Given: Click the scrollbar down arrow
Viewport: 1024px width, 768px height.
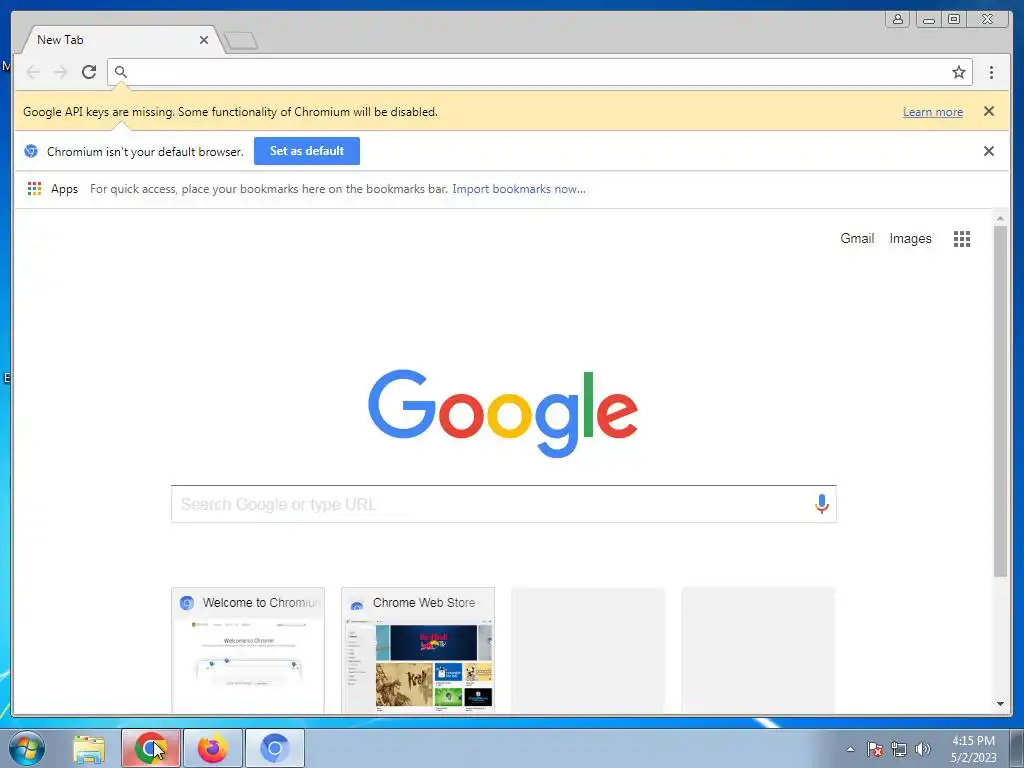Looking at the screenshot, I should [1000, 703].
